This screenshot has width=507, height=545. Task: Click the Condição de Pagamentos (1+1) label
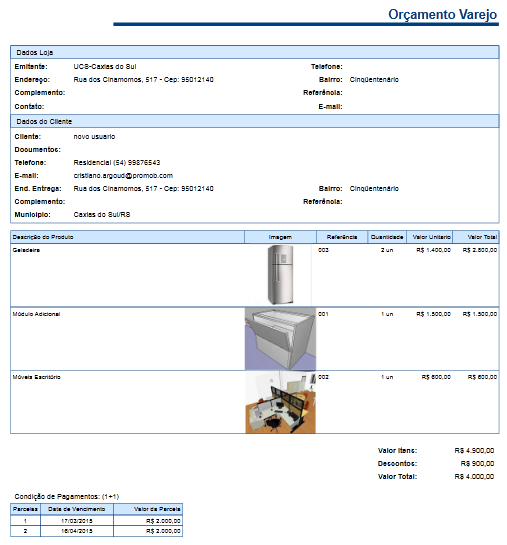[67, 496]
